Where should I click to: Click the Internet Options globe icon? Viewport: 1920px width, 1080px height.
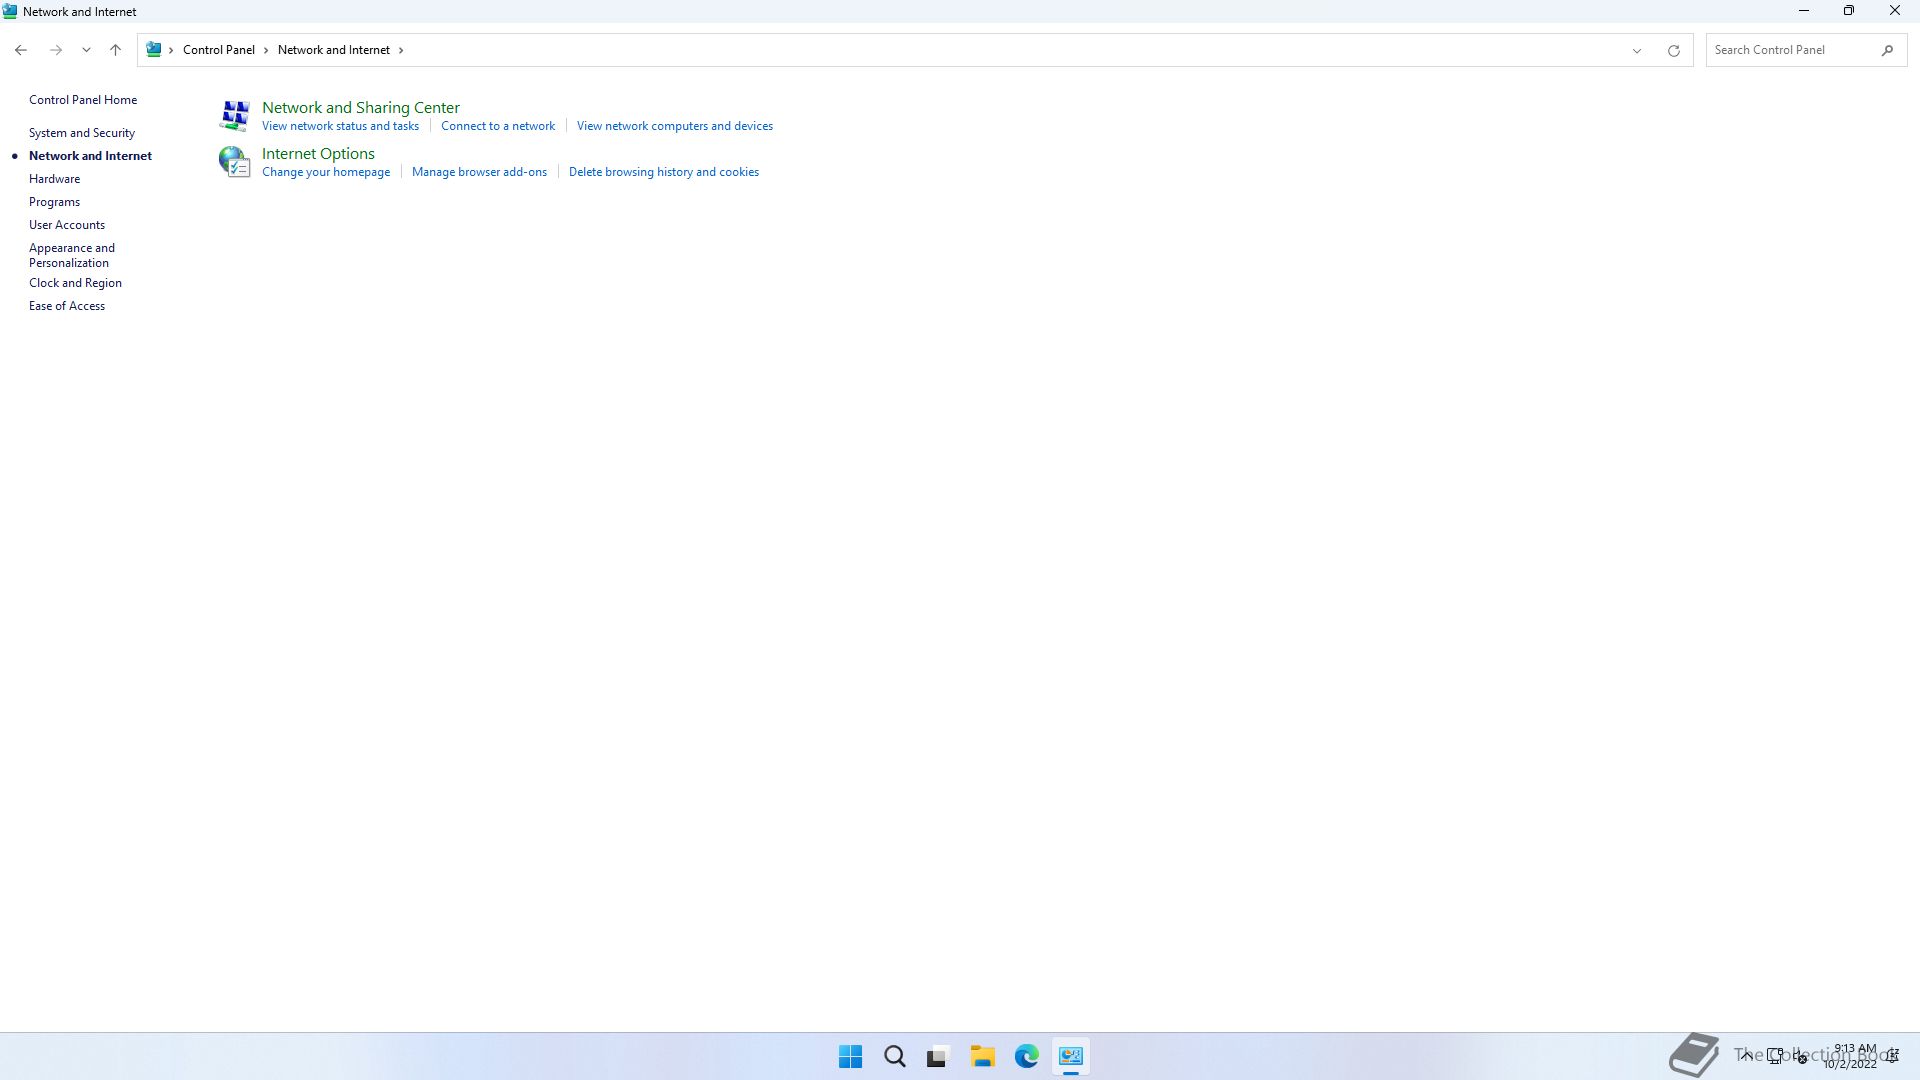click(234, 161)
